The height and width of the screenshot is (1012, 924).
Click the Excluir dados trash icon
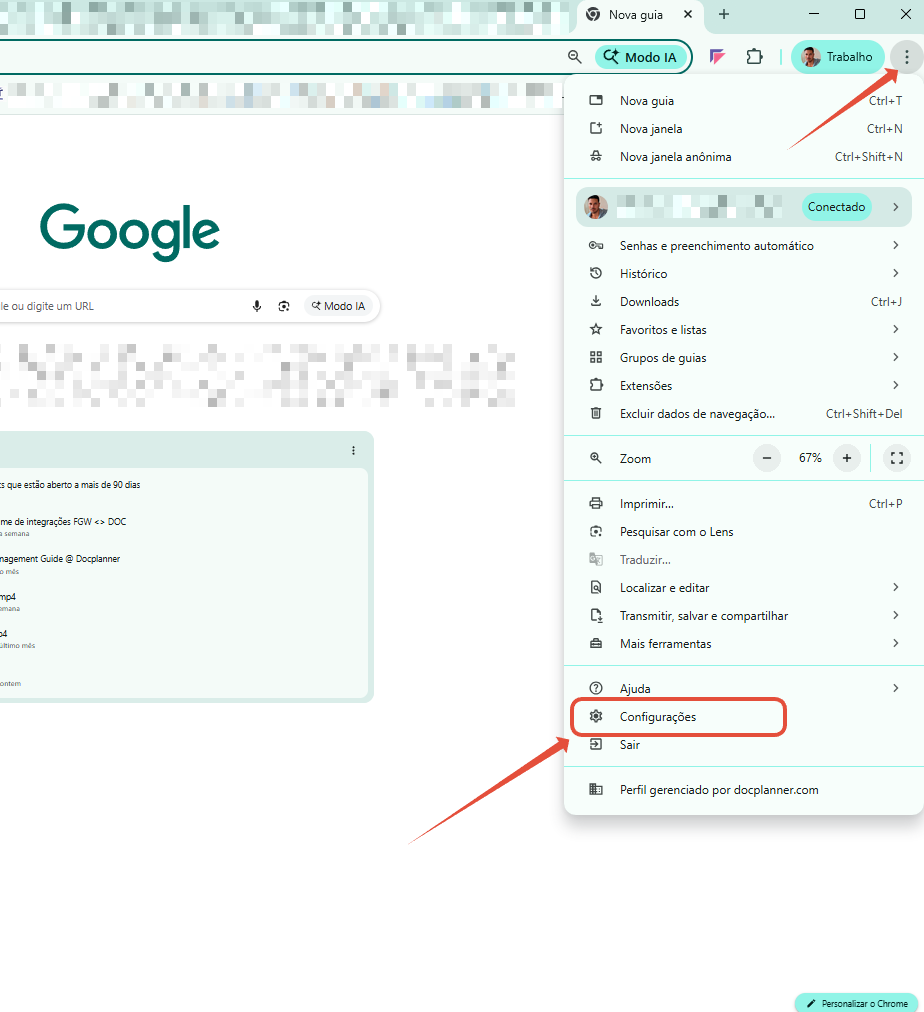pos(596,413)
